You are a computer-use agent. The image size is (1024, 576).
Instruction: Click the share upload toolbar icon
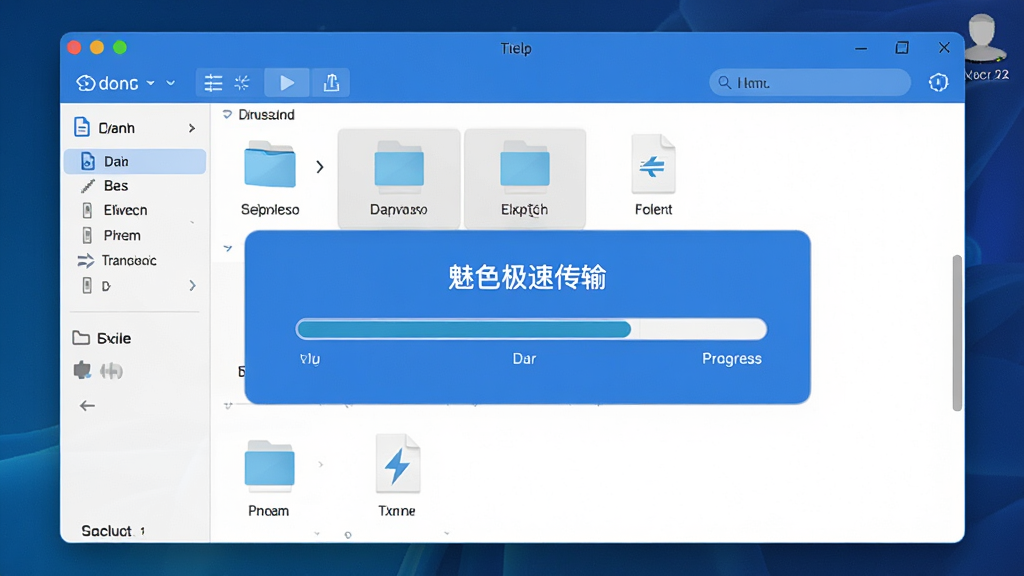[x=331, y=83]
